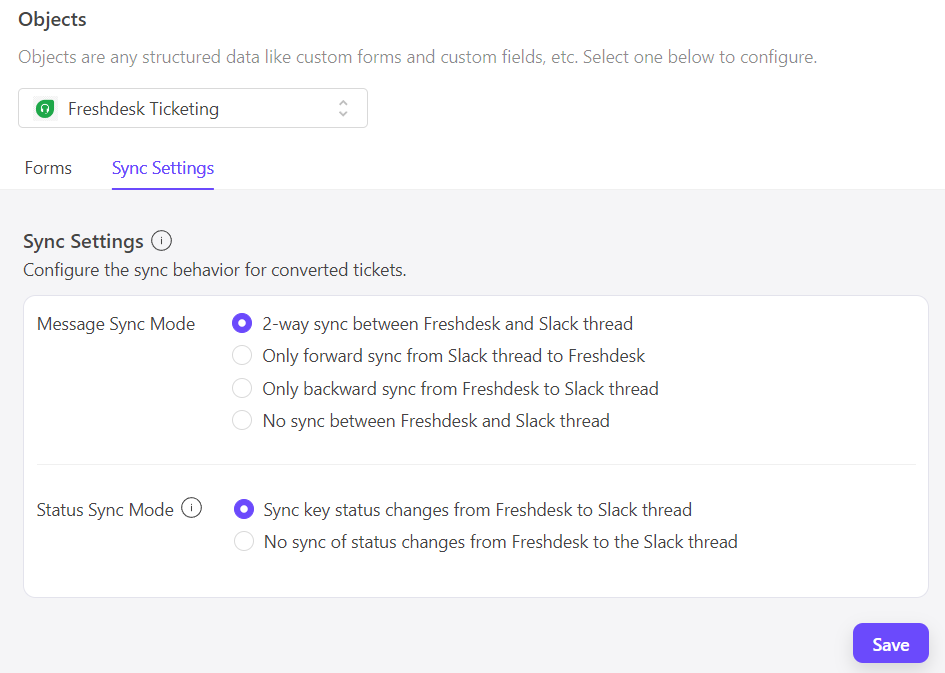This screenshot has height=673, width=945.
Task: Pick only backward sync from Freshdesk to Slack
Action: 242,388
